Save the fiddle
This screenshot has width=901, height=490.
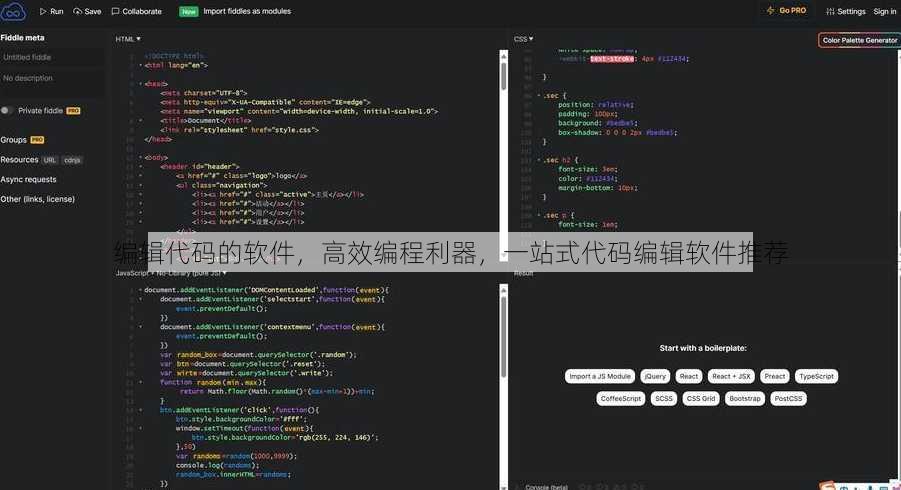click(x=87, y=11)
